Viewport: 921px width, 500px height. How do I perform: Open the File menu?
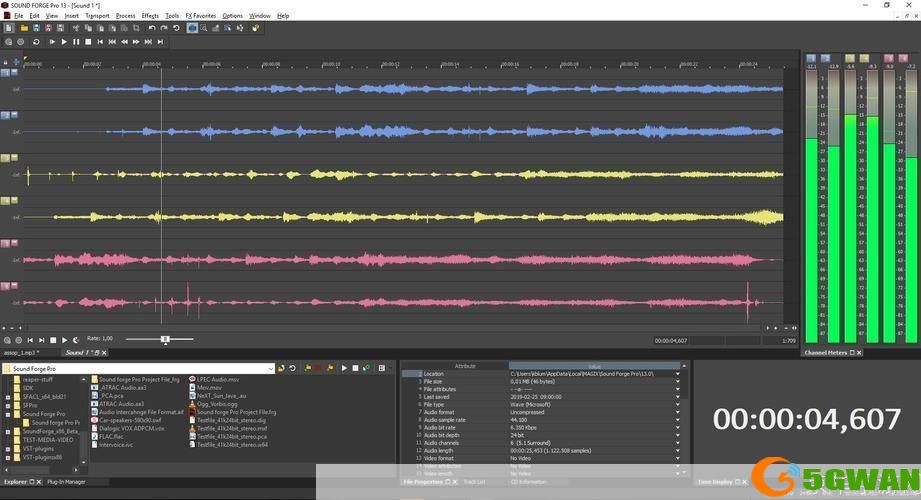pos(18,16)
